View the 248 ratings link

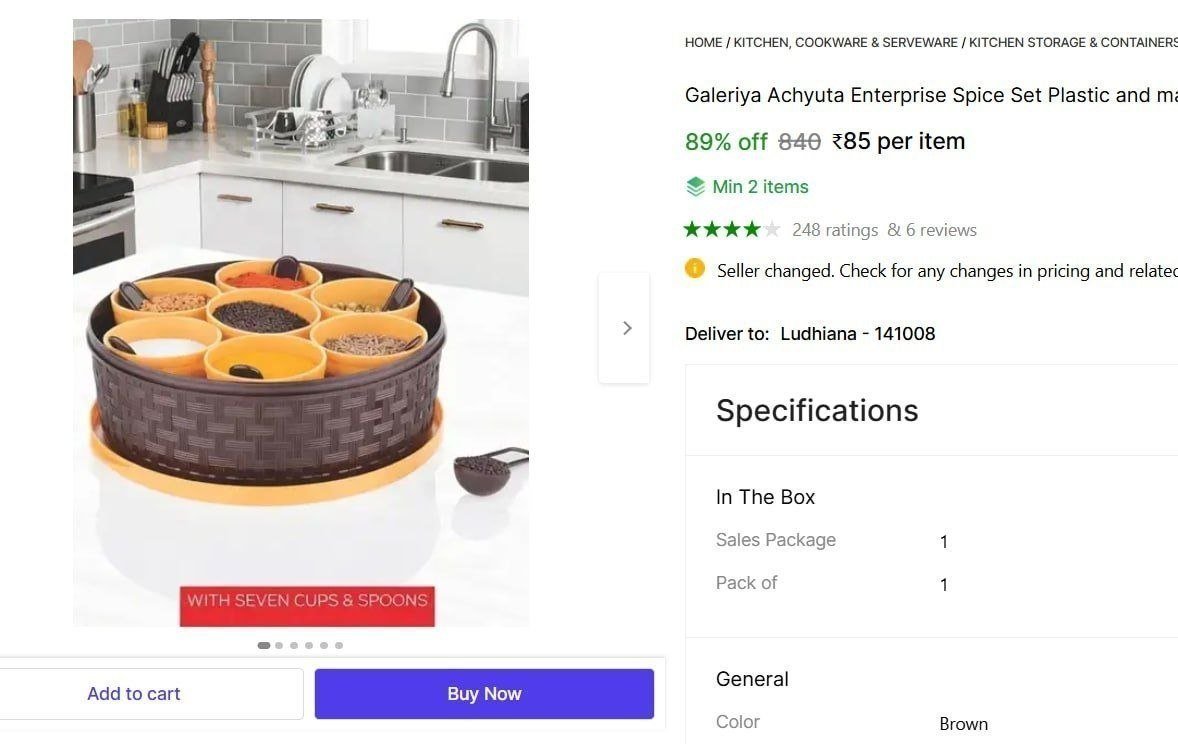(x=835, y=230)
